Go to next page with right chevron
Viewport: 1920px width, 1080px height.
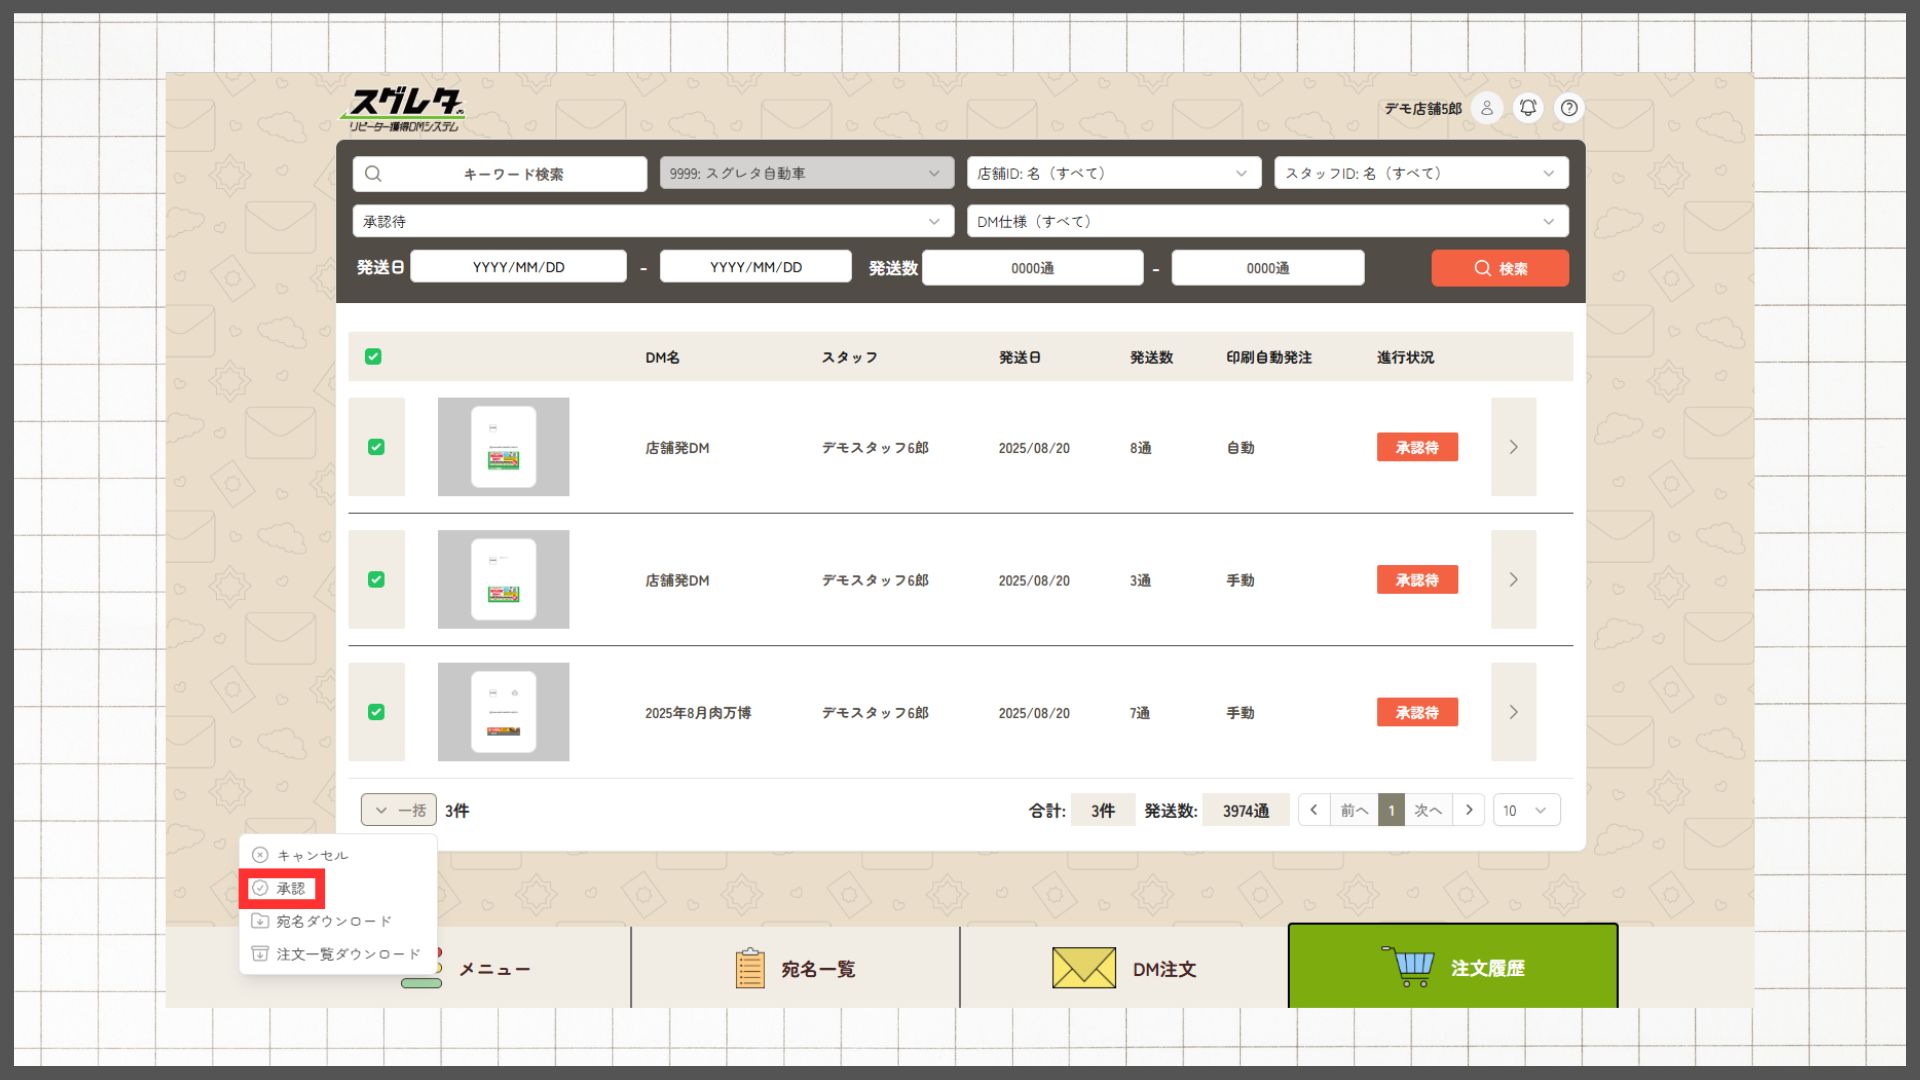[1469, 810]
